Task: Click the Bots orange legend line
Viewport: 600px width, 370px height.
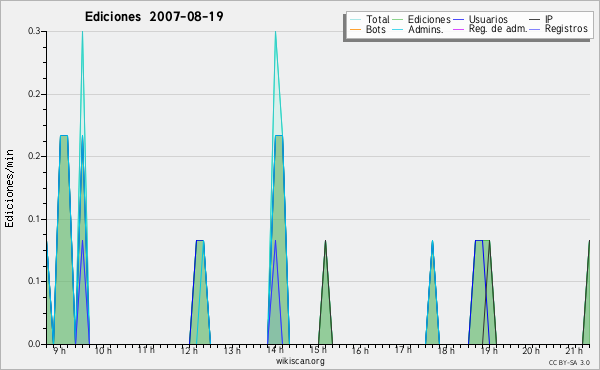Action: (355, 29)
